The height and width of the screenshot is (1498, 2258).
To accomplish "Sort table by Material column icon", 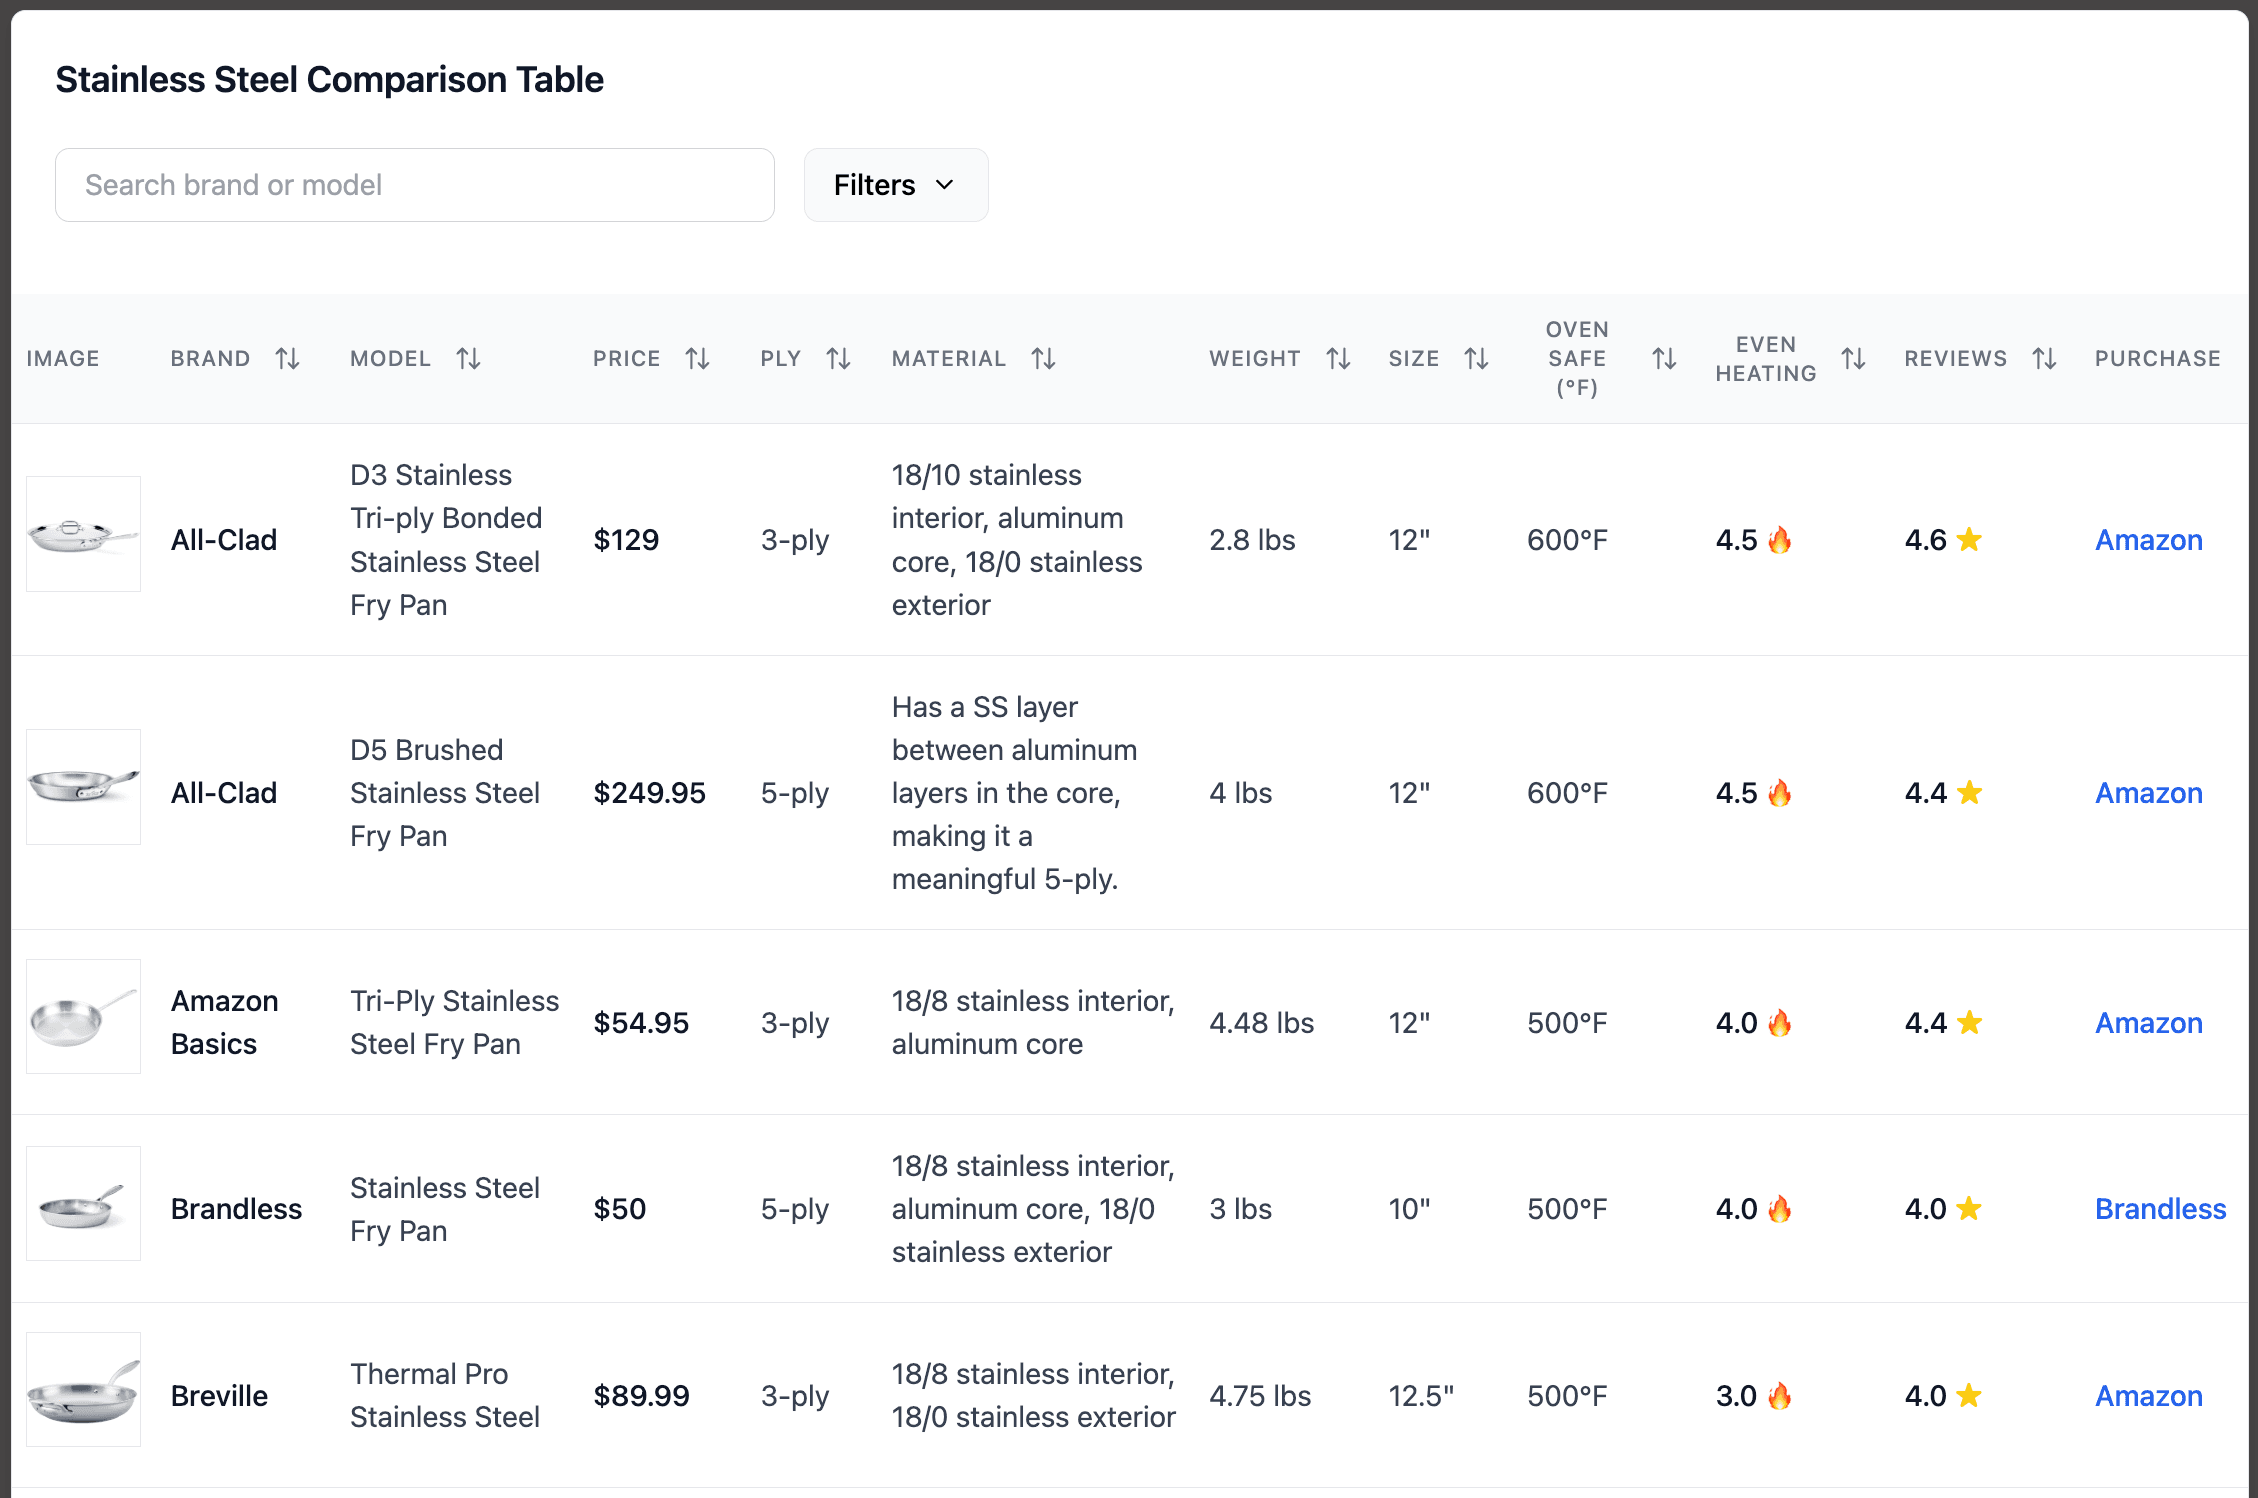I will [x=1043, y=358].
